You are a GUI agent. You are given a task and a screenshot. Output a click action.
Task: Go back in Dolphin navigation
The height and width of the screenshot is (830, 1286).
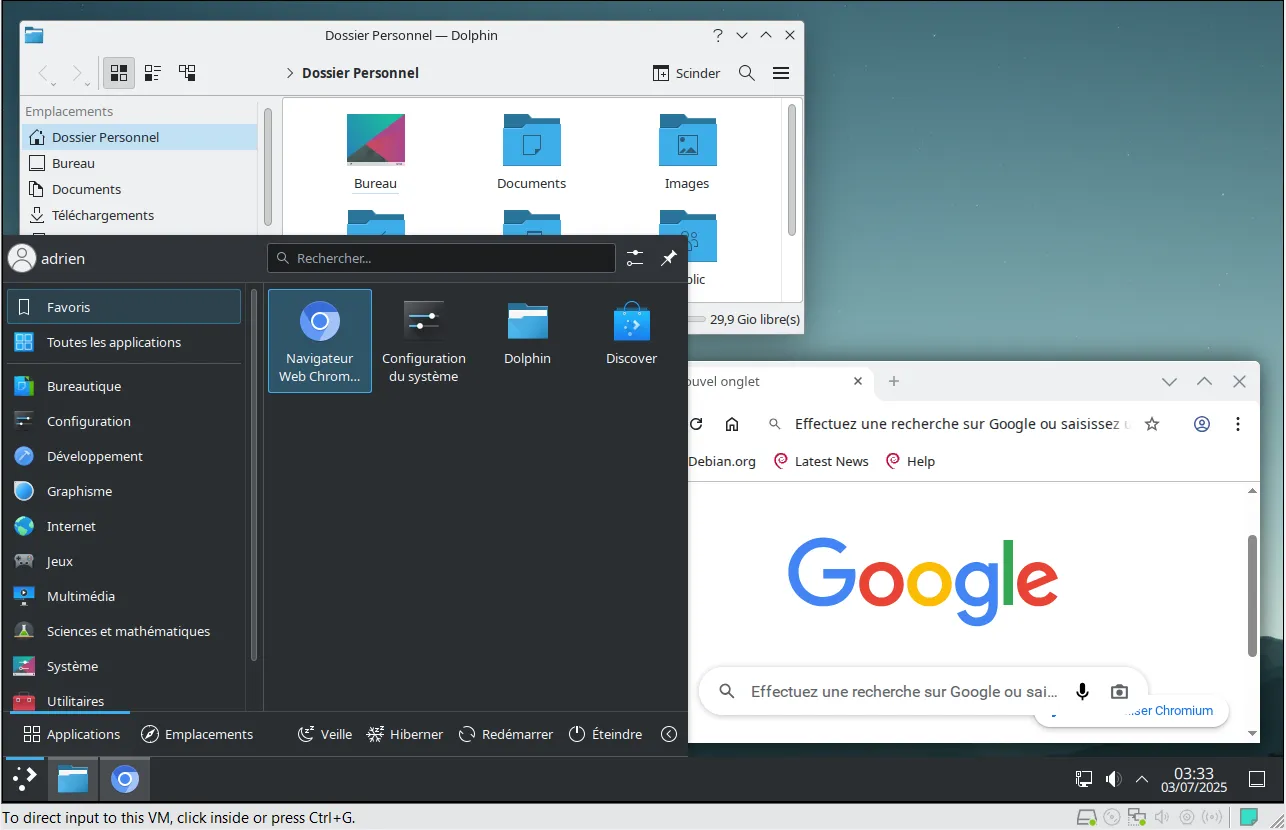43,73
